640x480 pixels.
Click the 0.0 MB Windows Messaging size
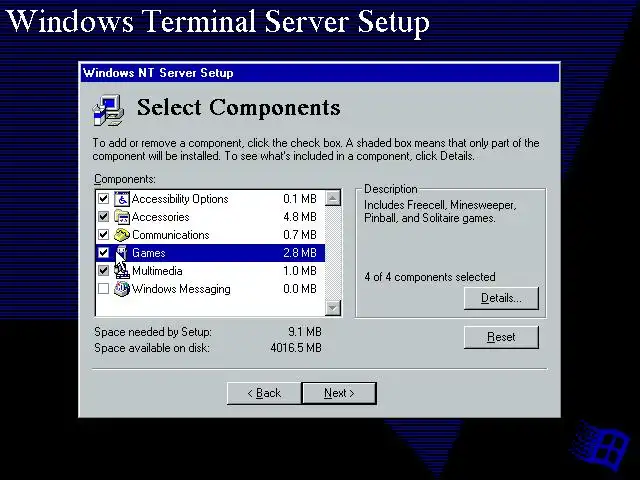300,289
